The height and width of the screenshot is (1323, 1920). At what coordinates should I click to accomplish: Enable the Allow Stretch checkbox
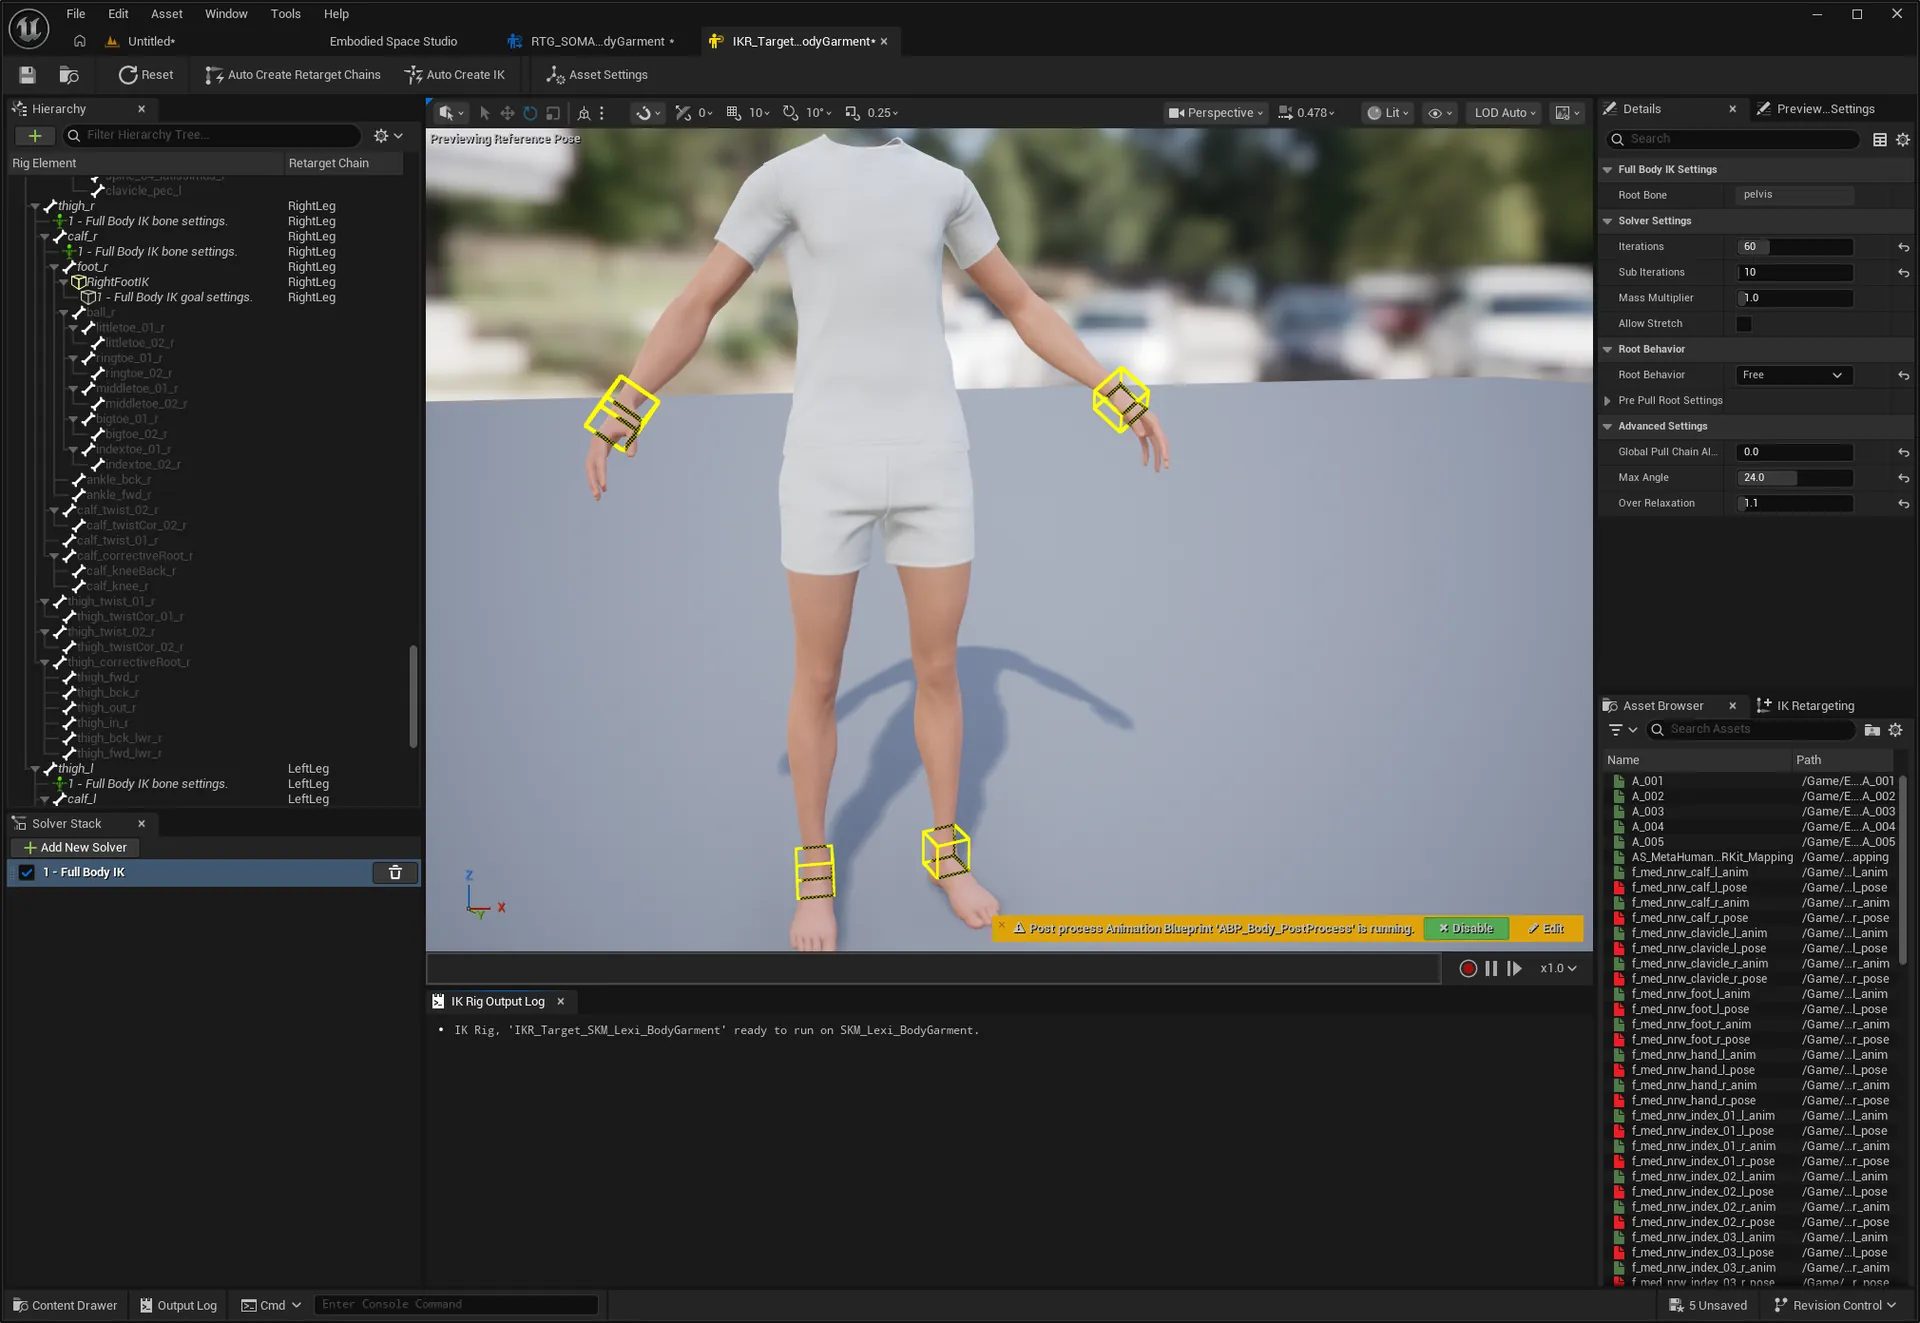pyautogui.click(x=1744, y=324)
